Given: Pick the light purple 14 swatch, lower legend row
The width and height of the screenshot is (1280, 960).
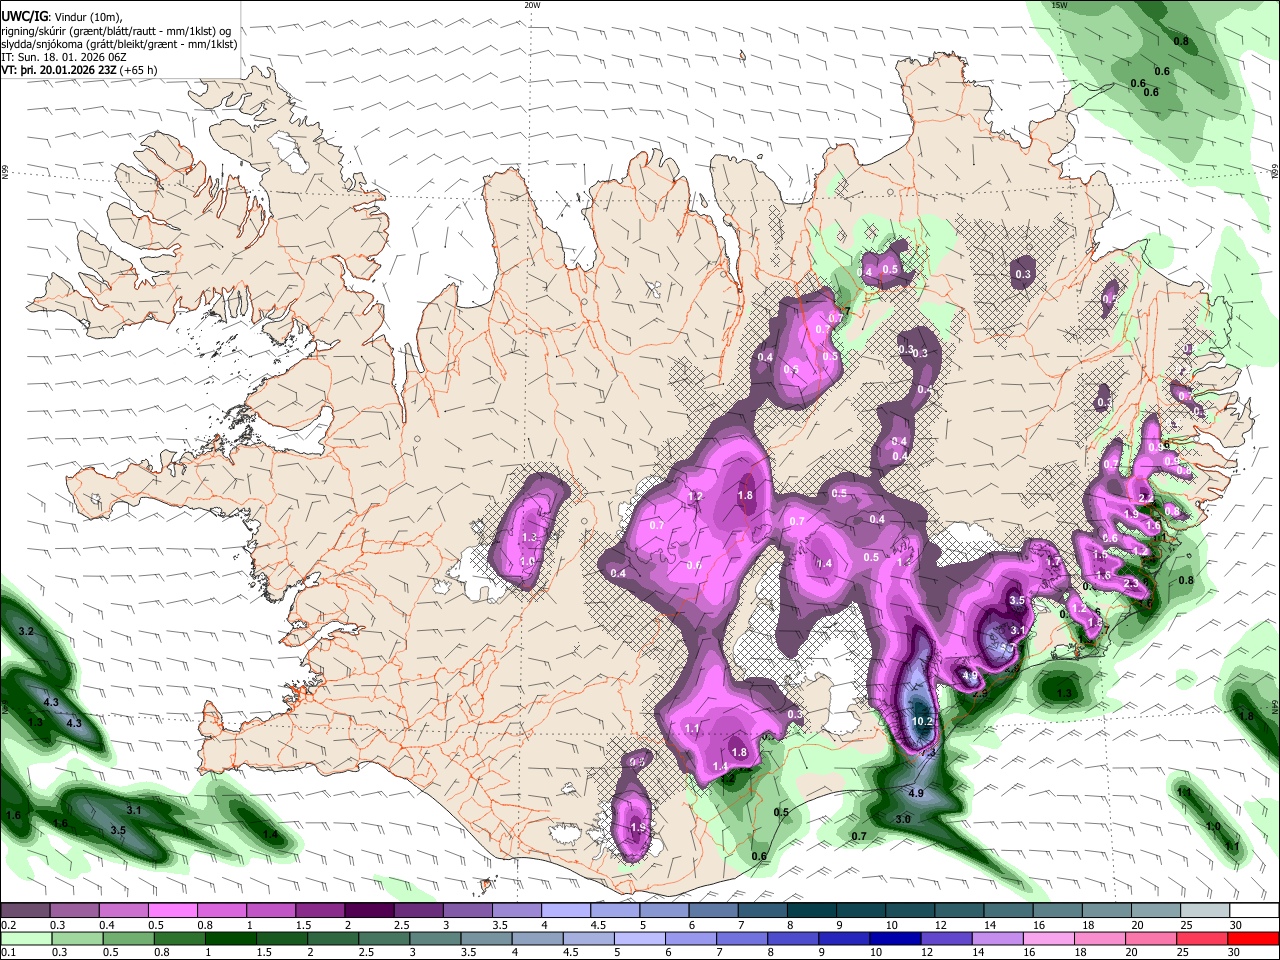Looking at the screenshot, I should coord(997,938).
